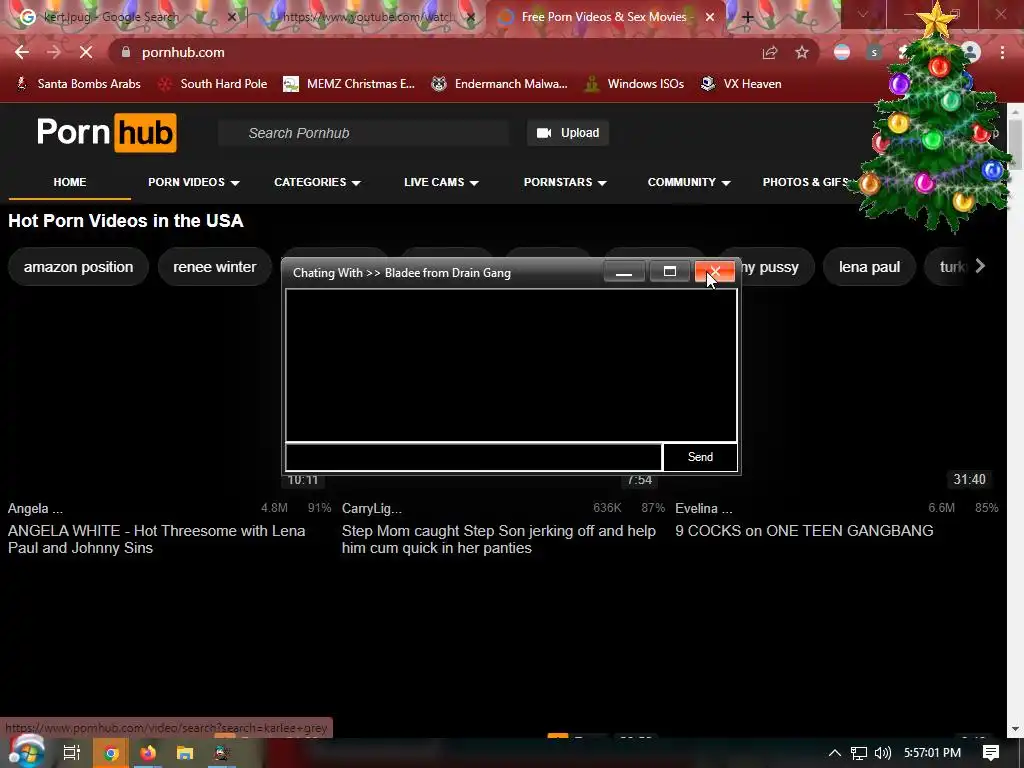This screenshot has height=768, width=1024.
Task: Click the 'S' extension icon in toolbar
Action: click(x=874, y=52)
